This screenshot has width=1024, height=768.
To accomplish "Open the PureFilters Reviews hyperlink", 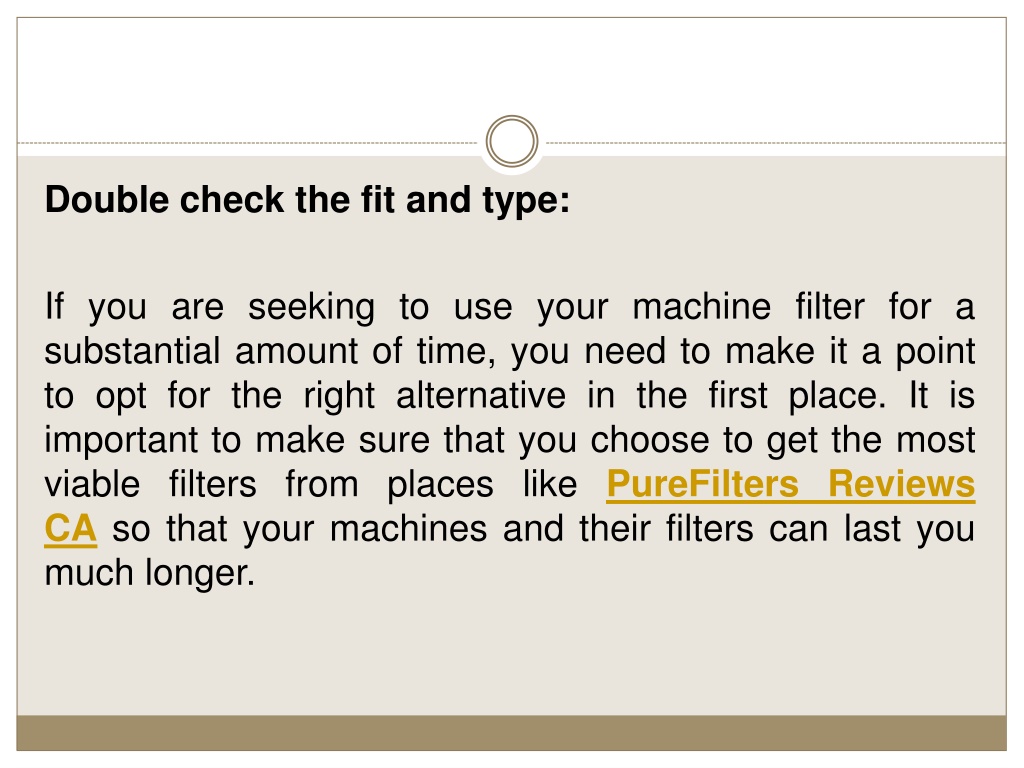I will tap(790, 485).
